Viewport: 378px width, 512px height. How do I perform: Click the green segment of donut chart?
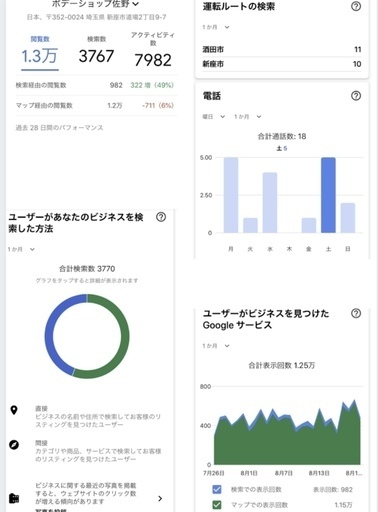coord(125,337)
